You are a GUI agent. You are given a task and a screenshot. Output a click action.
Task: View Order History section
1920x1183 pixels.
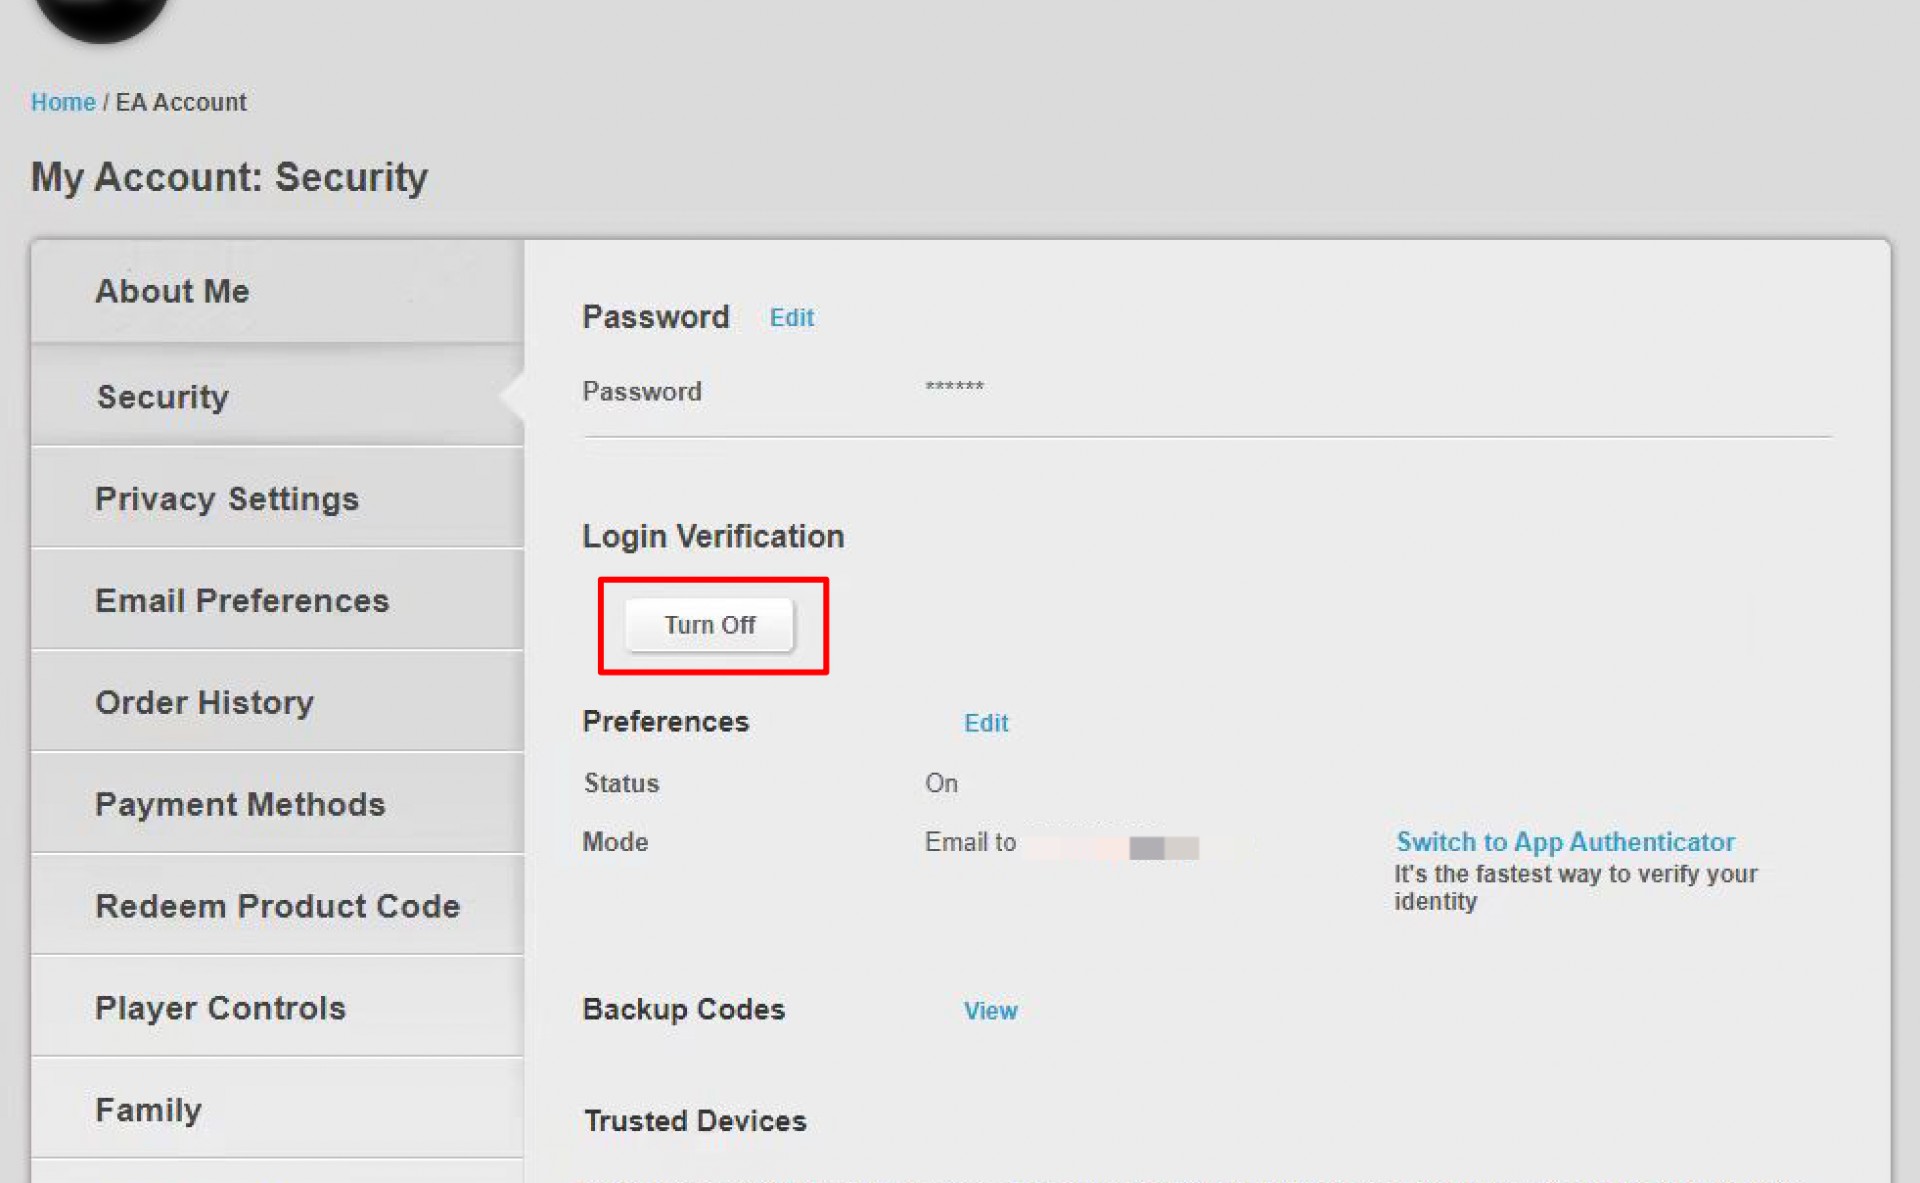pyautogui.click(x=277, y=702)
